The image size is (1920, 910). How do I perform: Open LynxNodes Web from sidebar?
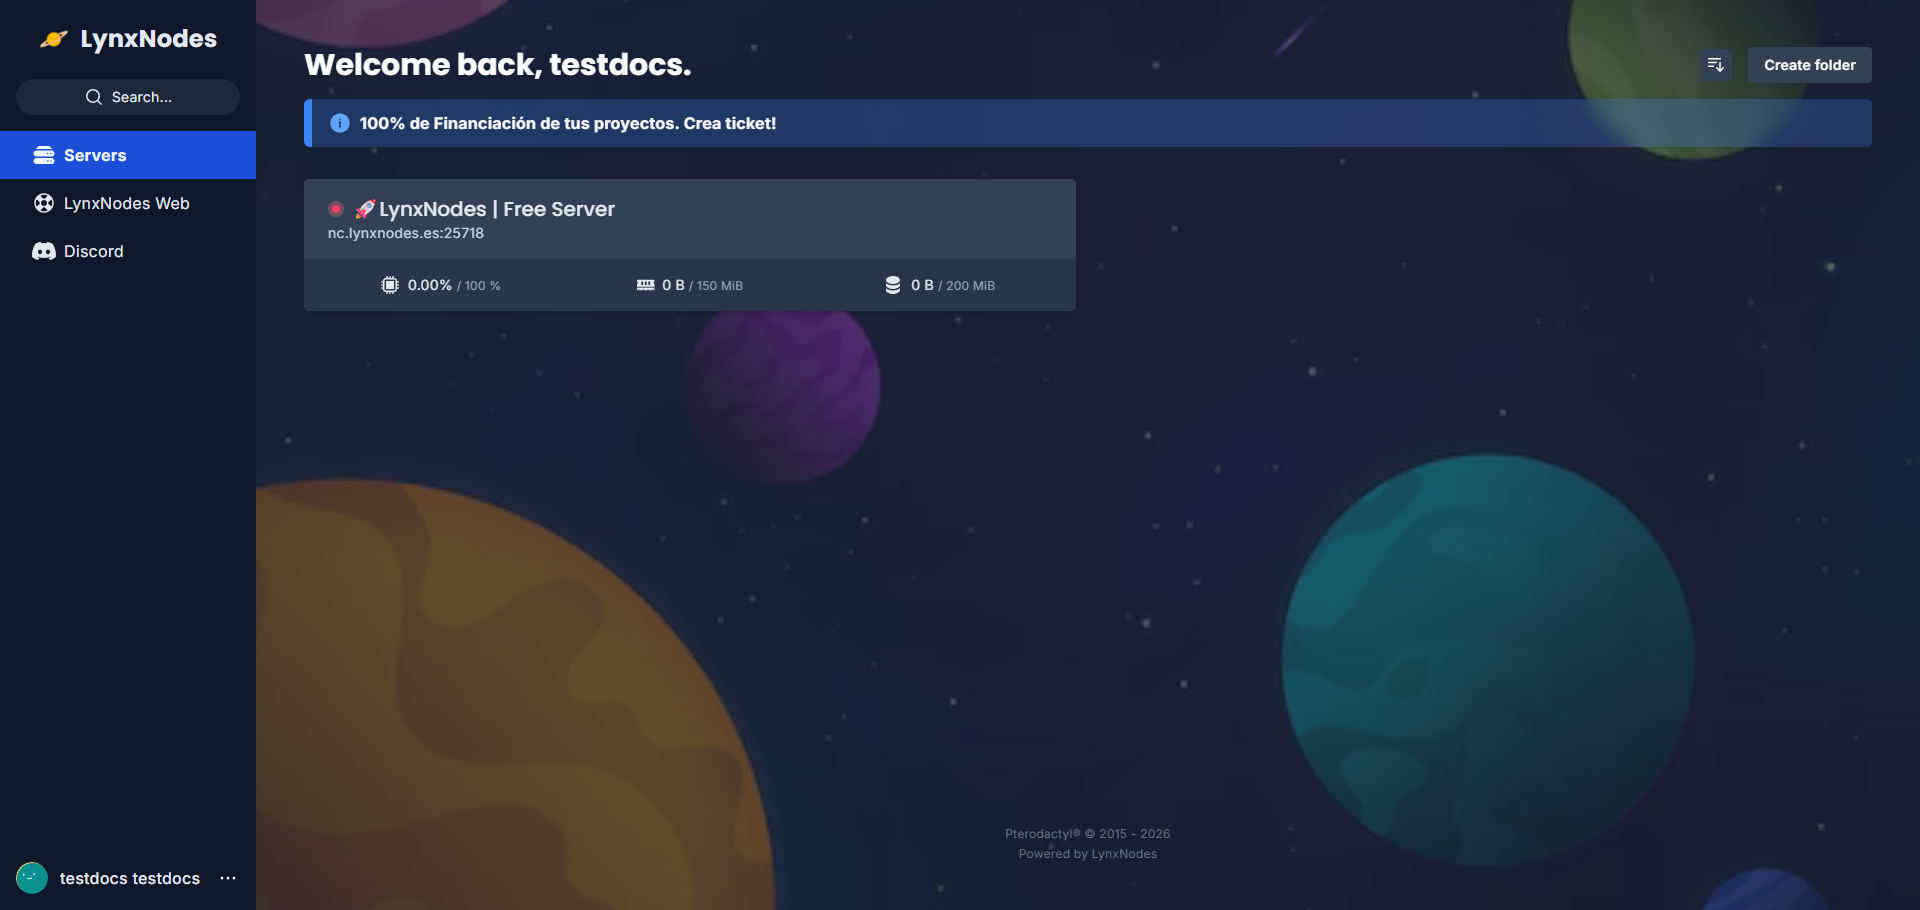click(128, 203)
